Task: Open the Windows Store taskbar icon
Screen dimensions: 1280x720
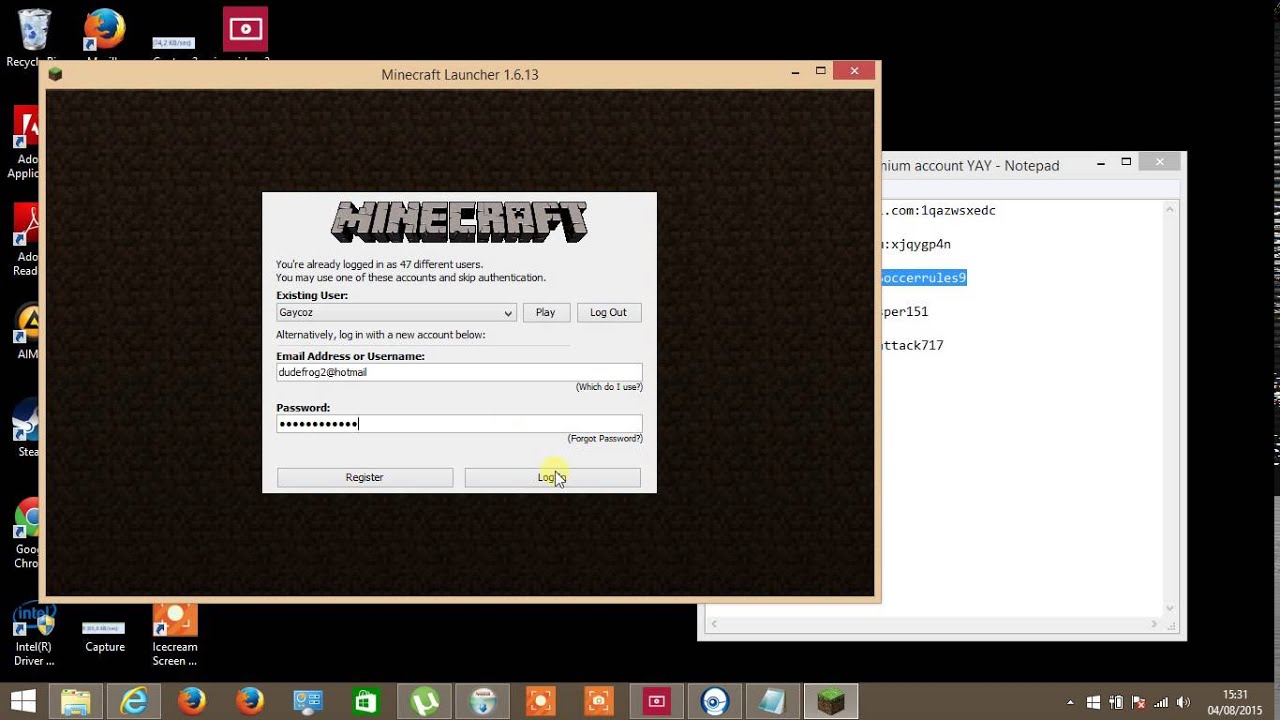Action: 366,701
